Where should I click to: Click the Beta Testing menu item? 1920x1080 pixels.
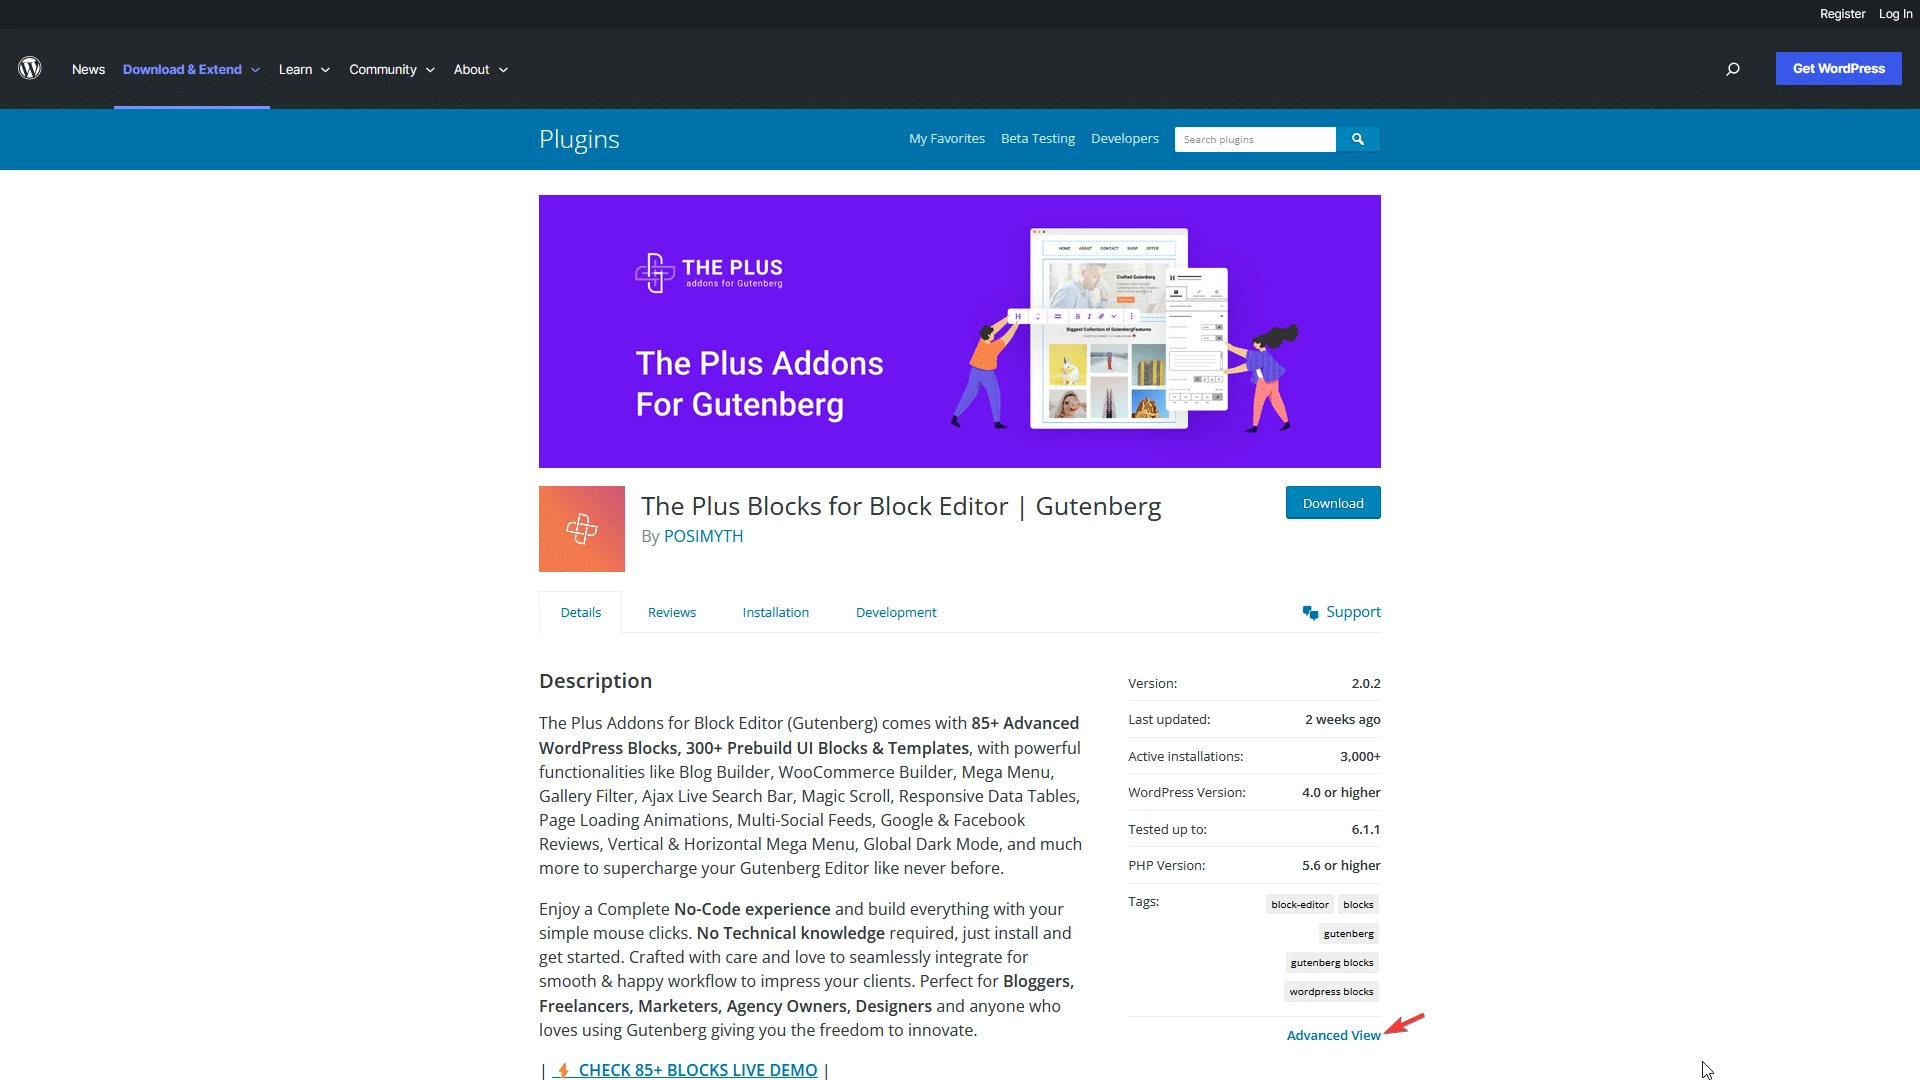pos(1038,138)
